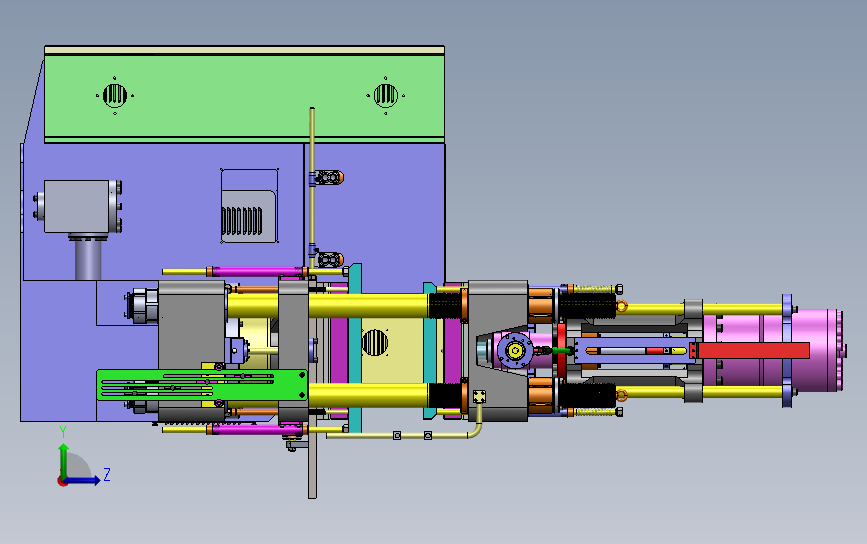Pick the blue circular flange with yellow center
867x544 pixels.
(515, 351)
